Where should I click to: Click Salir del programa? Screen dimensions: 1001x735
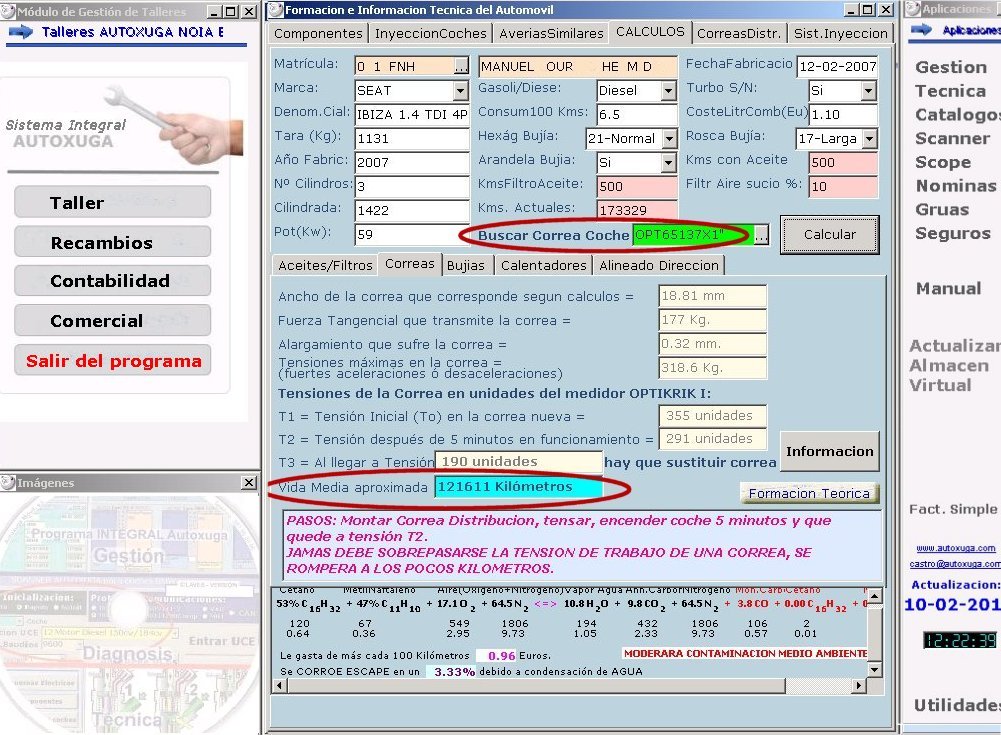[113, 361]
